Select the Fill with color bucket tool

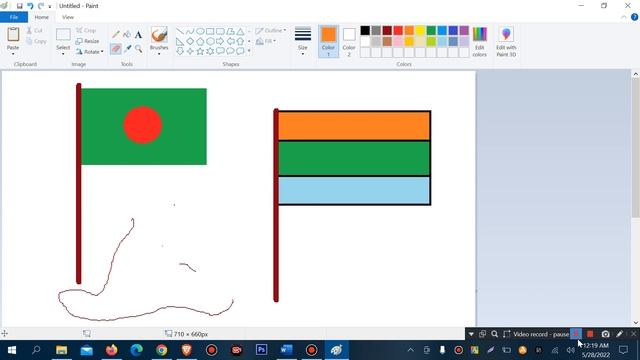point(127,35)
